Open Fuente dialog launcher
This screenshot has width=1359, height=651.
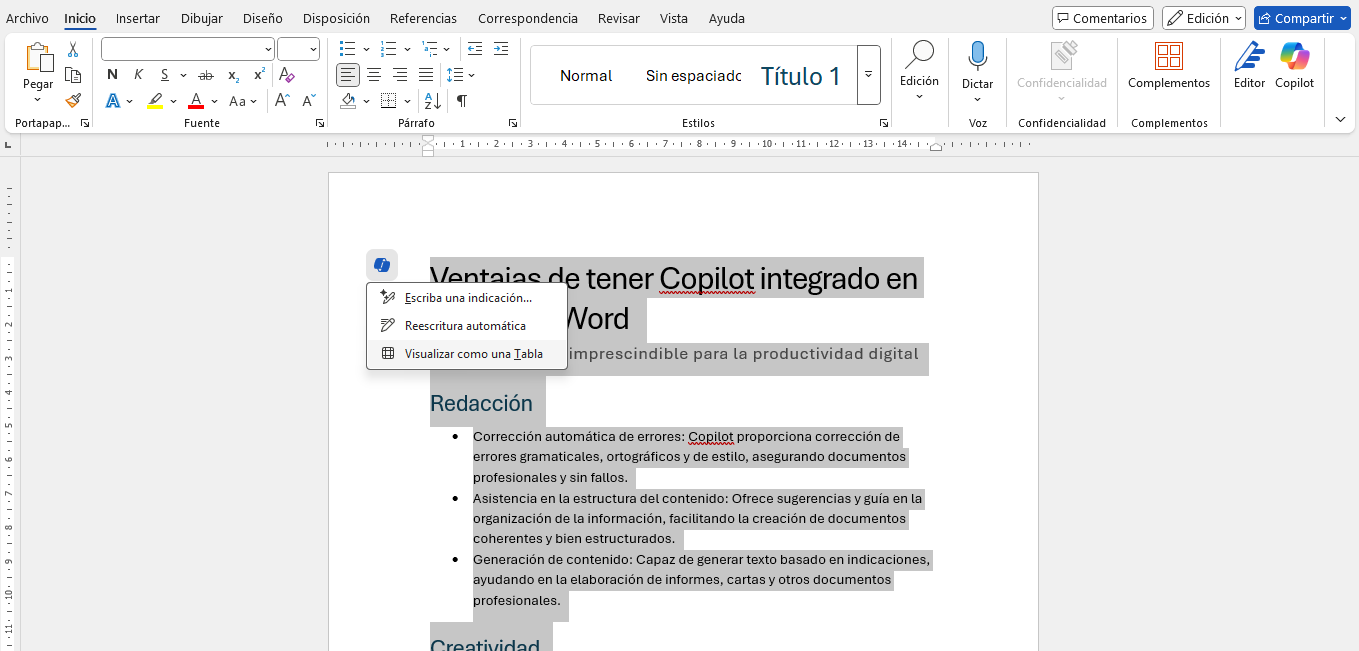[320, 123]
